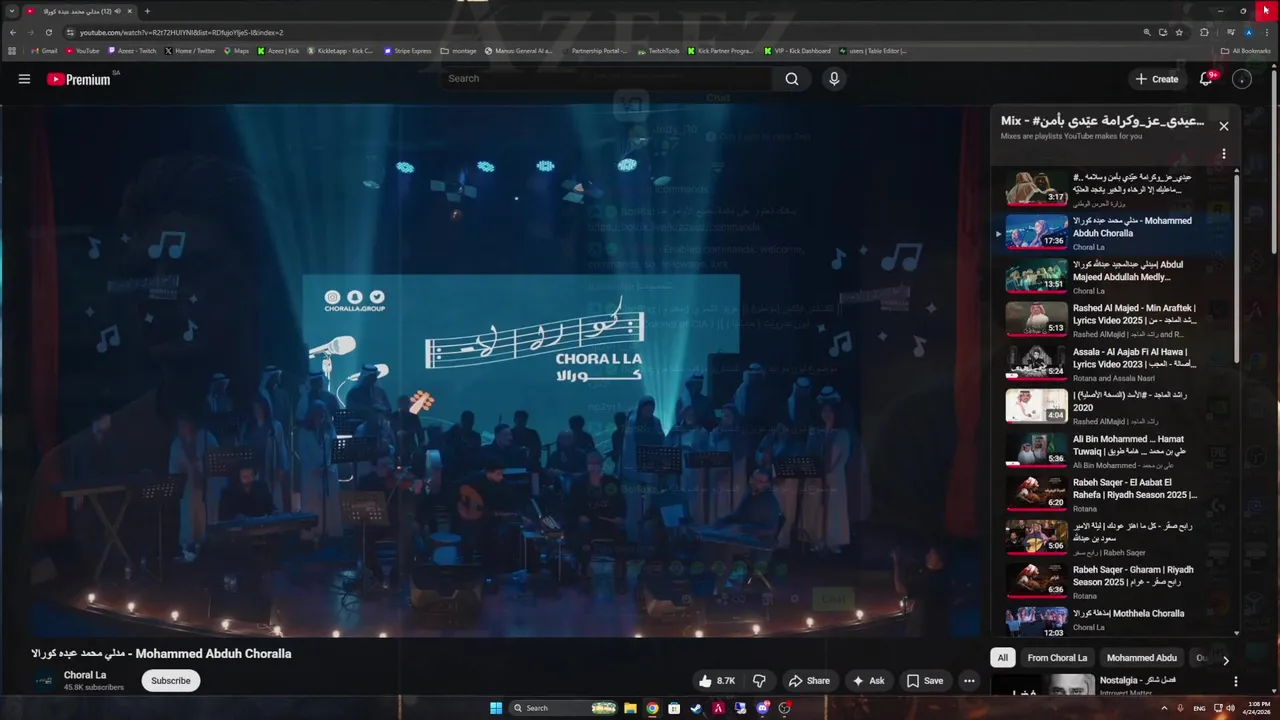Like the Mohammed Abduh Choralla video

point(716,681)
